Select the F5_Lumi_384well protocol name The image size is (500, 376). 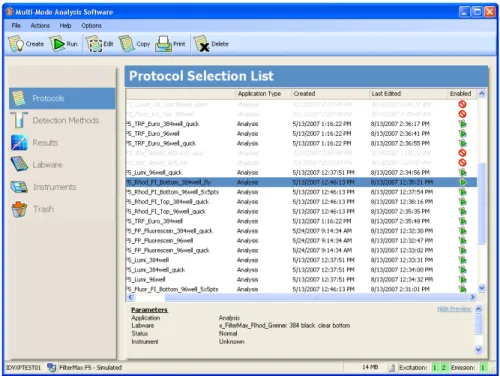click(x=147, y=260)
